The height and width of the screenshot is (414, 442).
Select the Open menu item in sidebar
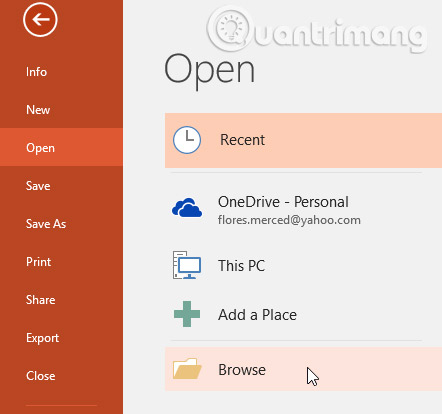tap(61, 147)
